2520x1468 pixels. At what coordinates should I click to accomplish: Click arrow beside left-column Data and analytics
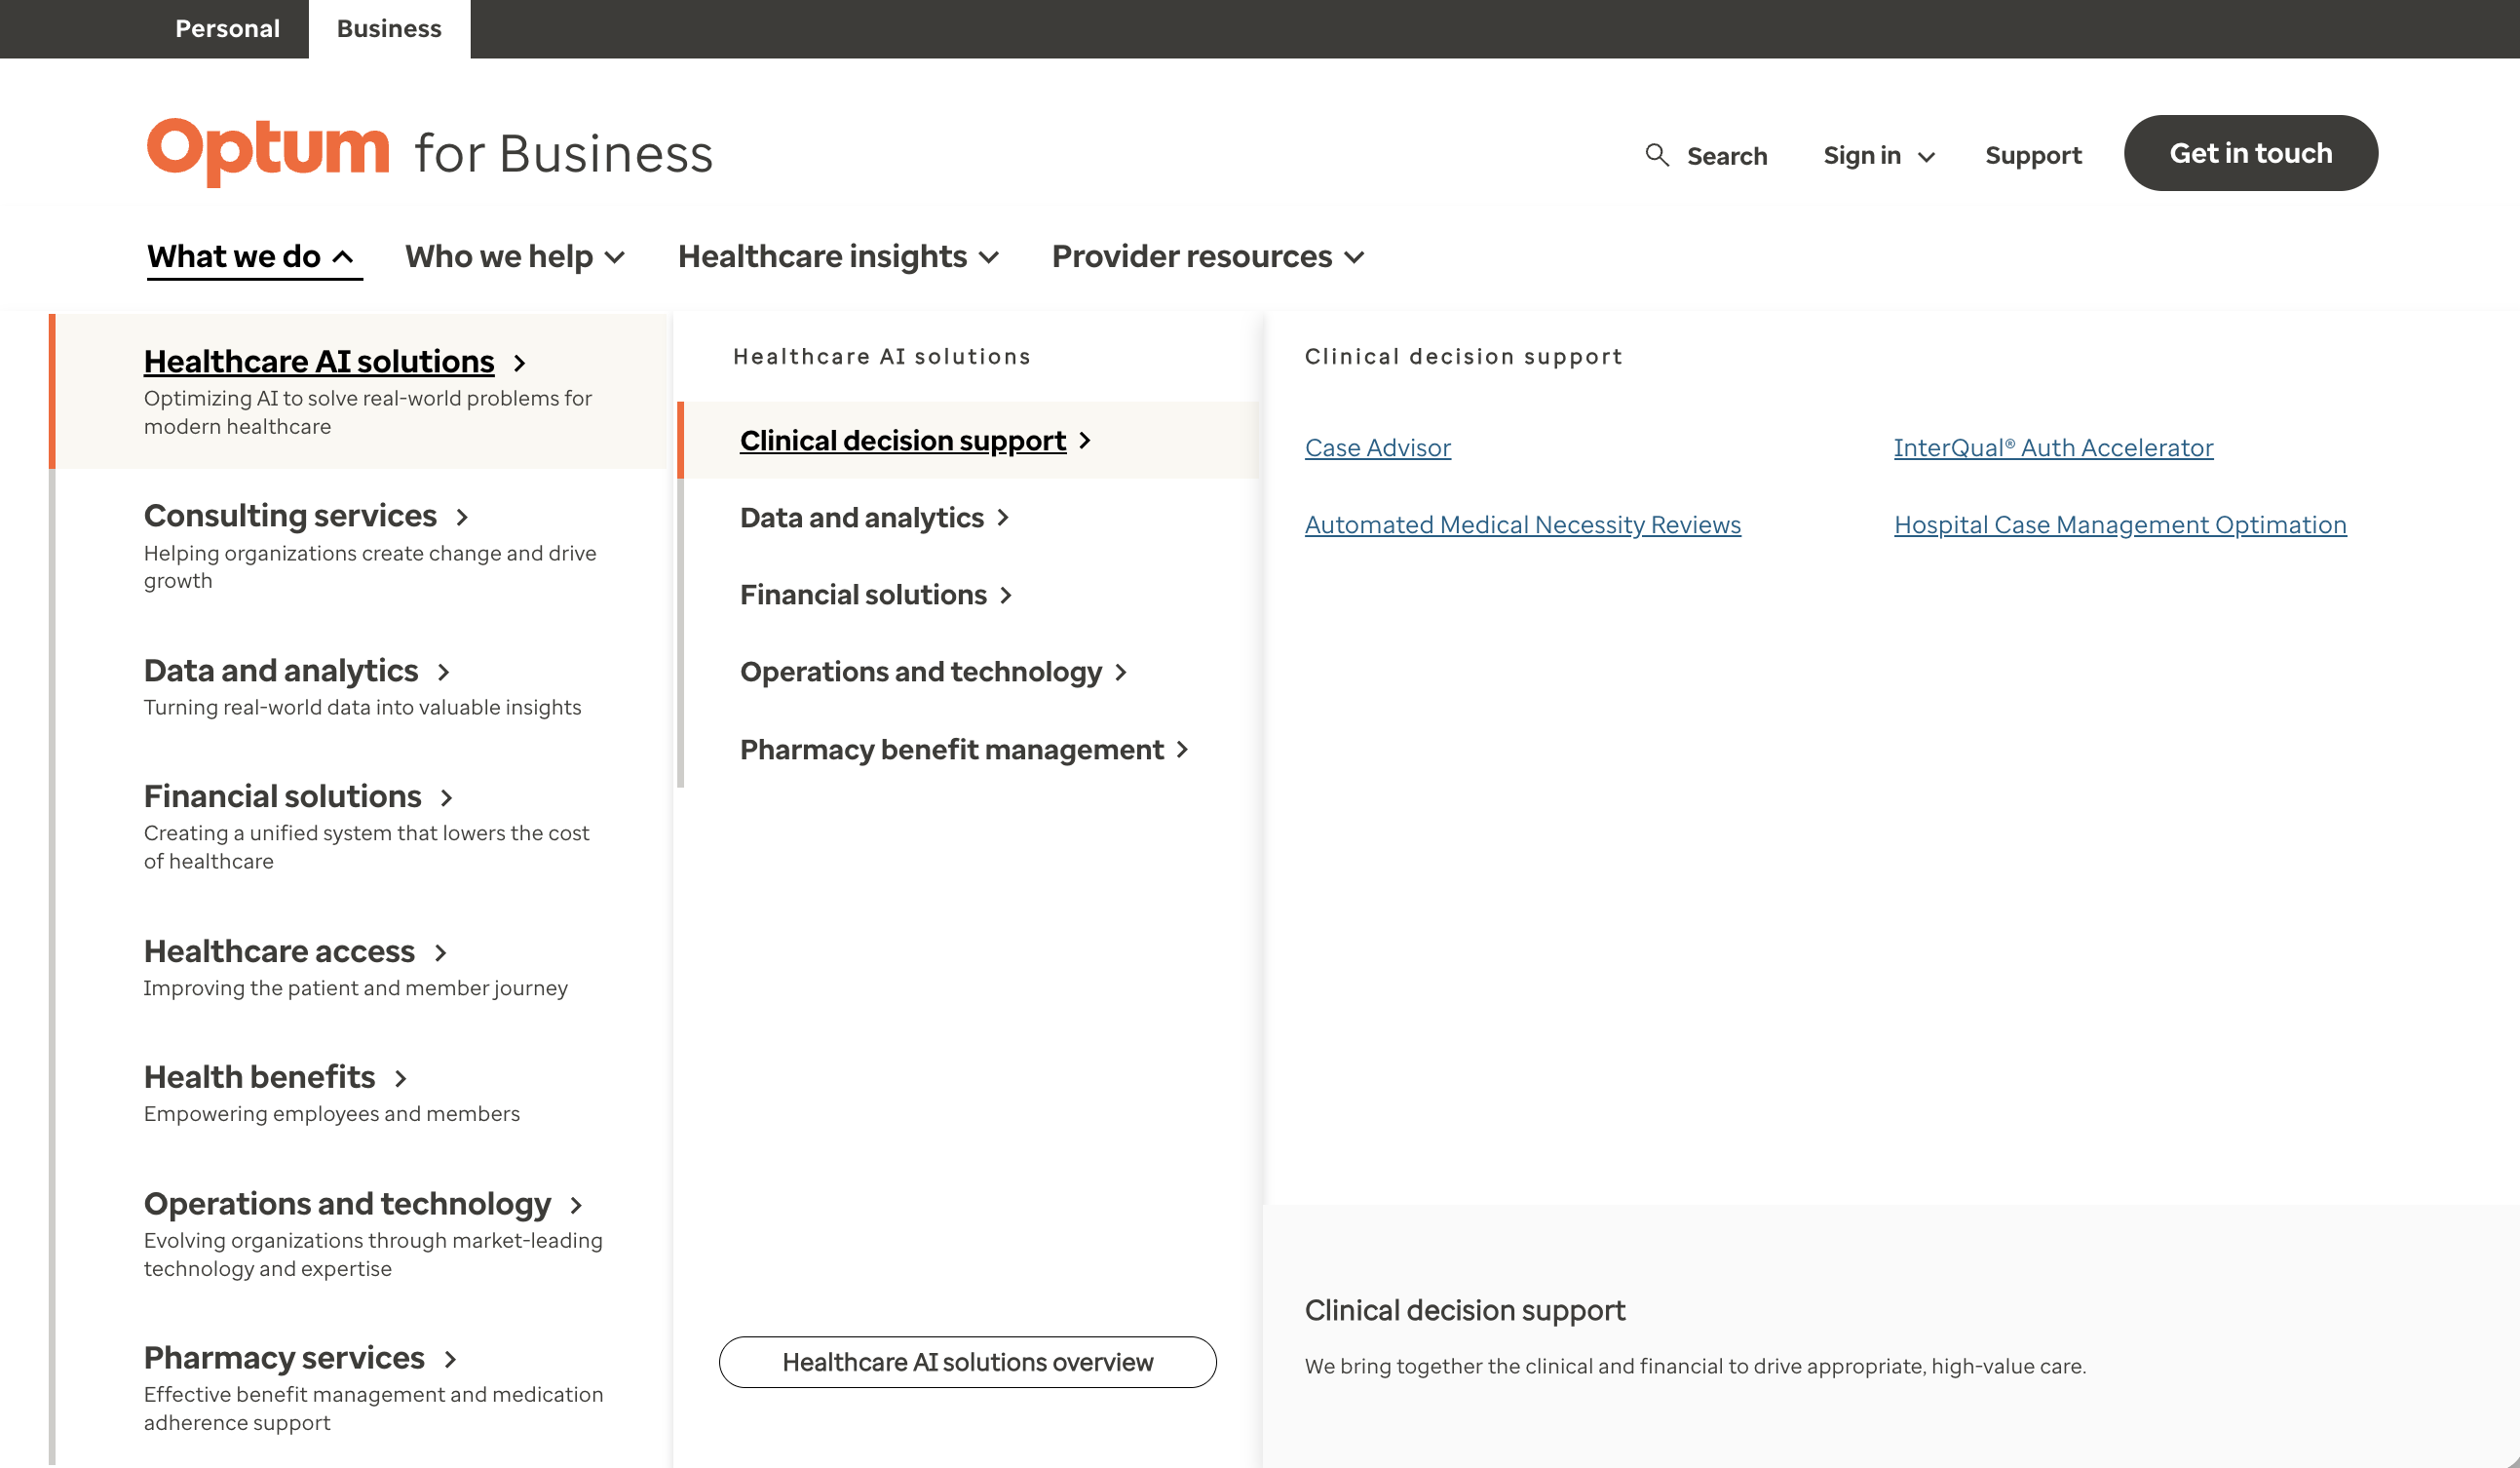point(443,672)
